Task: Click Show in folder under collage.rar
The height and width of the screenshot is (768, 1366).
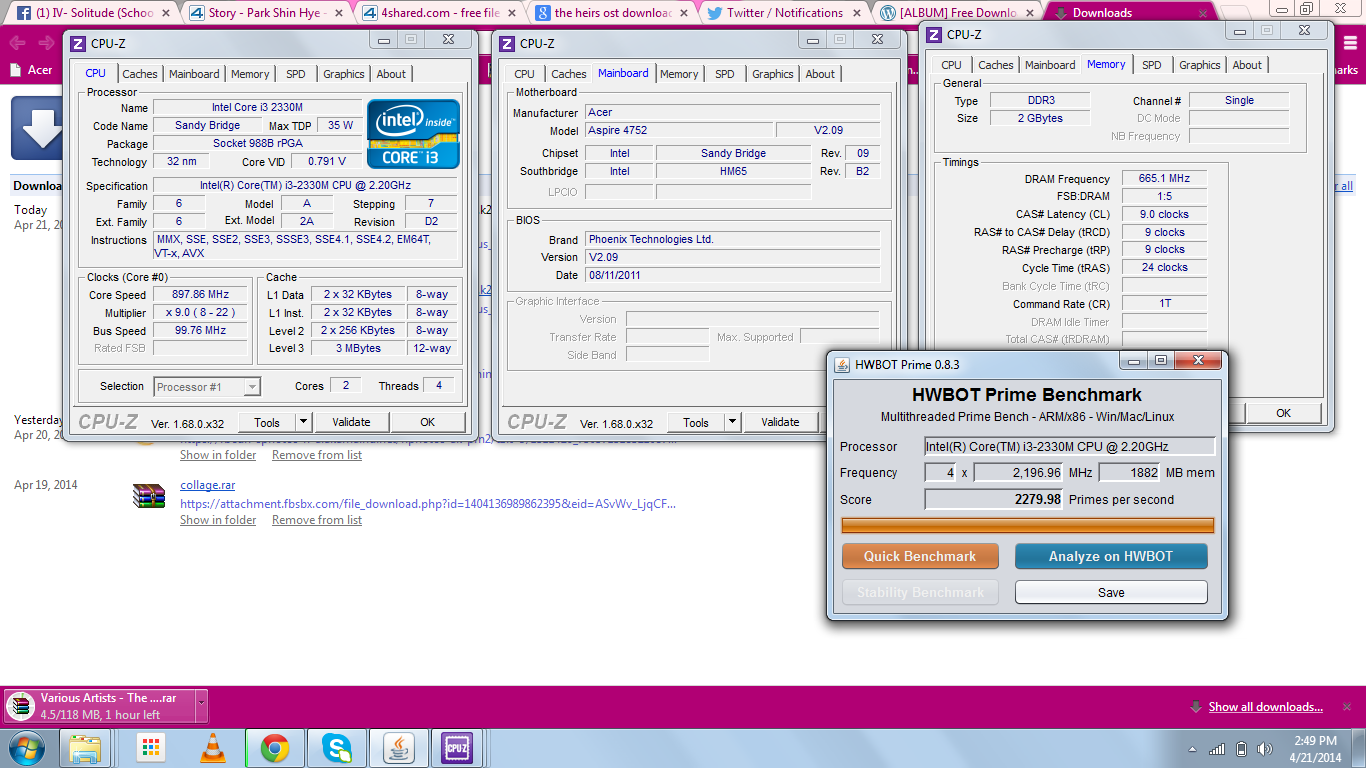Action: pos(218,520)
